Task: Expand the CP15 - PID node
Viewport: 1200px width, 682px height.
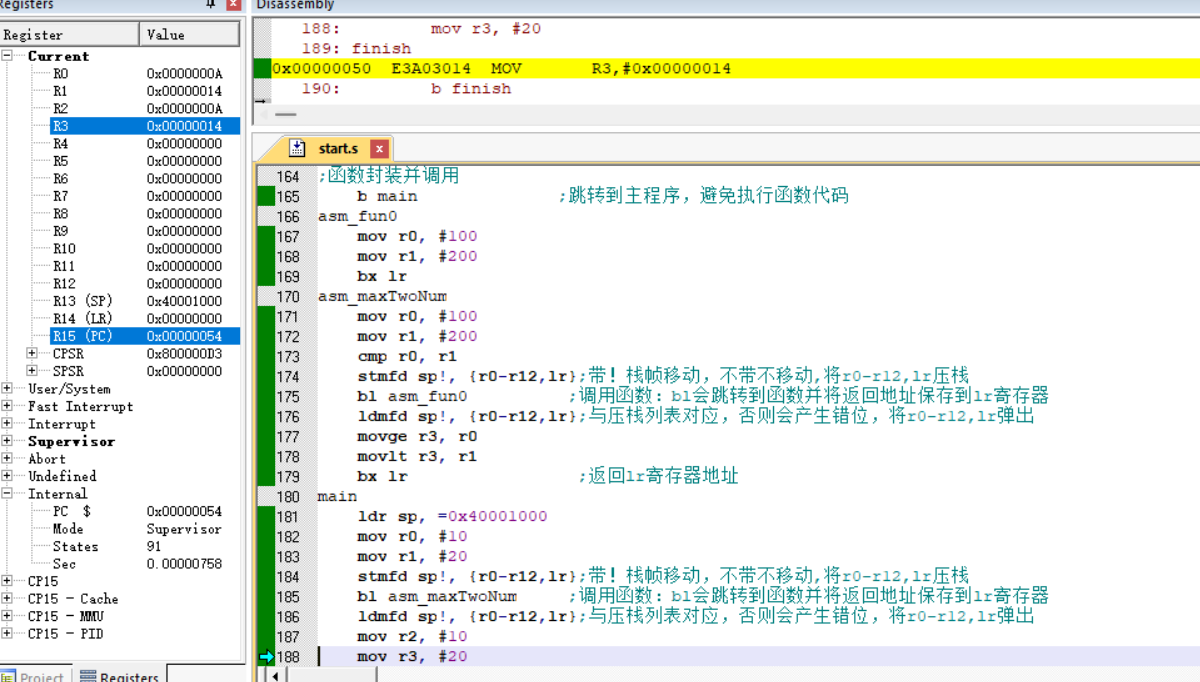Action: click(x=7, y=633)
